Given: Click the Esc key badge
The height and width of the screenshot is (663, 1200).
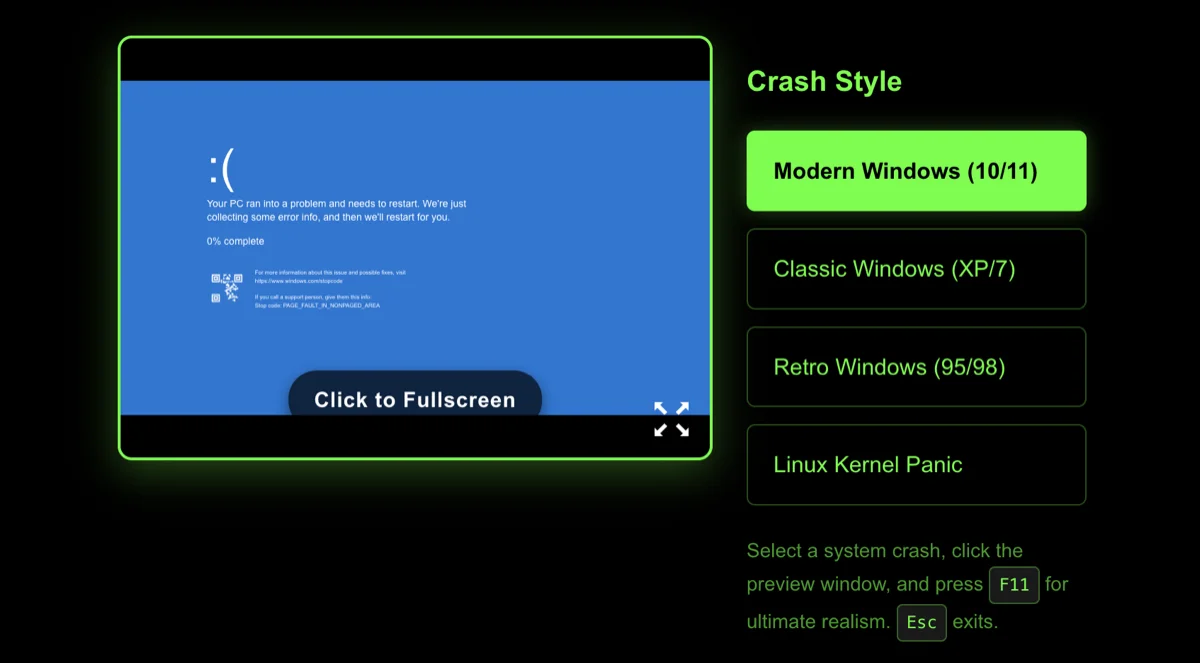Looking at the screenshot, I should [x=921, y=623].
